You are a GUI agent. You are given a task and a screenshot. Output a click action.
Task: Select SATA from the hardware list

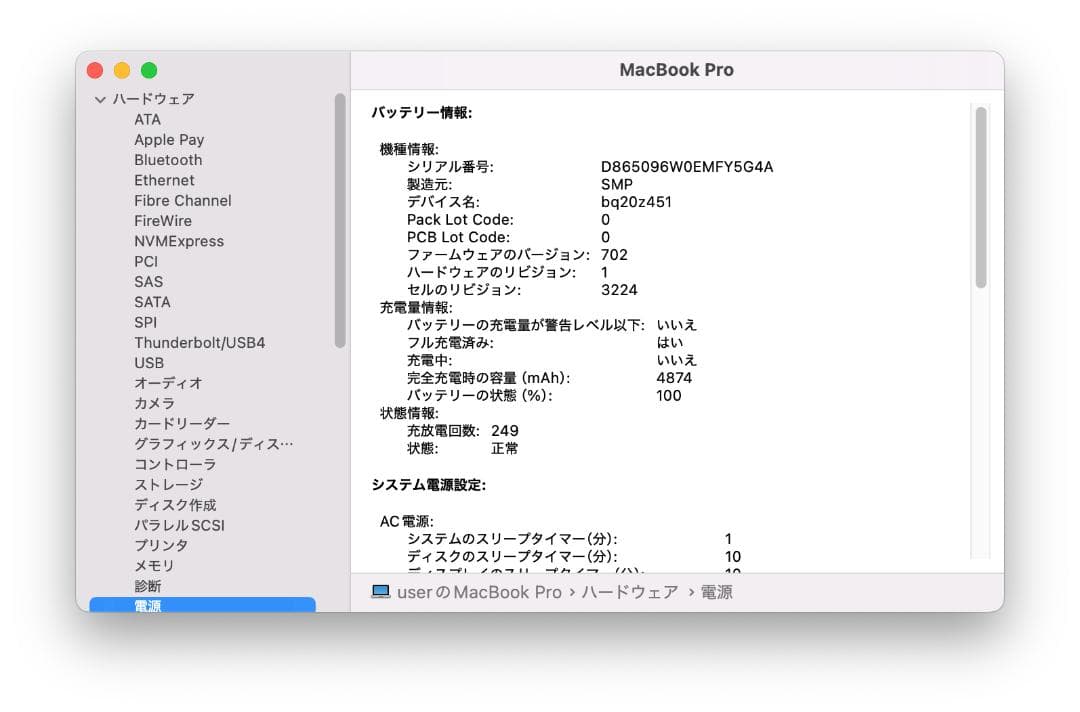click(151, 302)
